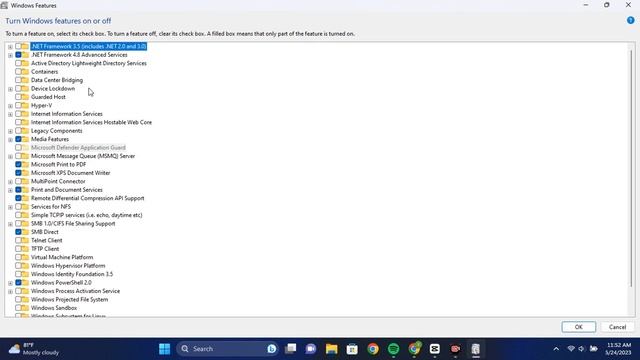Screen dimensions: 640x360
Task: Expand Windows PowerShell 2.0 node
Action: (x=10, y=283)
